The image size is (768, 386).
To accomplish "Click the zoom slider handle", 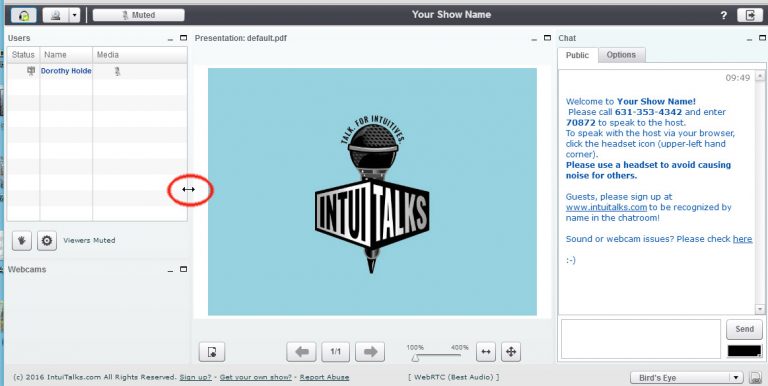I will (415, 358).
